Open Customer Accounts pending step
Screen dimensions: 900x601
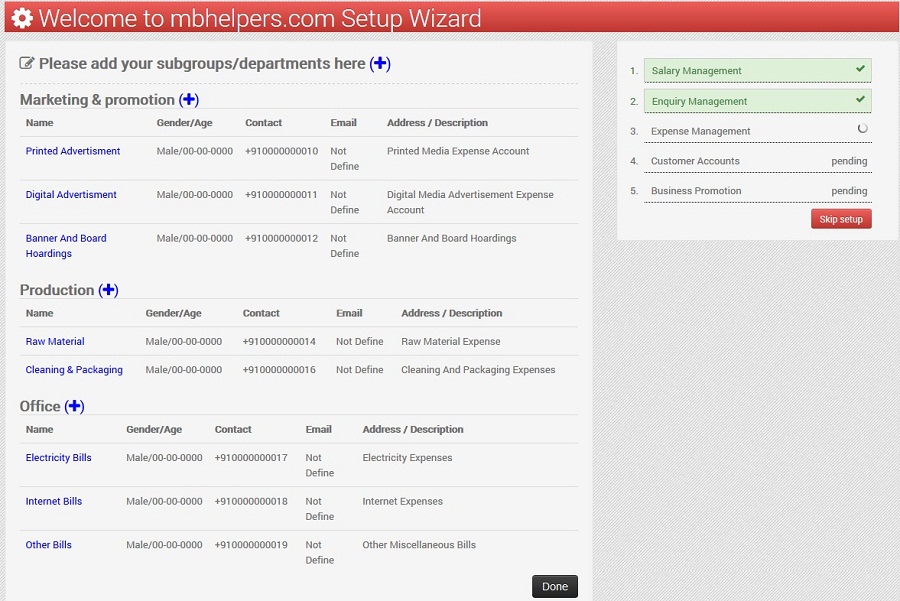point(695,161)
